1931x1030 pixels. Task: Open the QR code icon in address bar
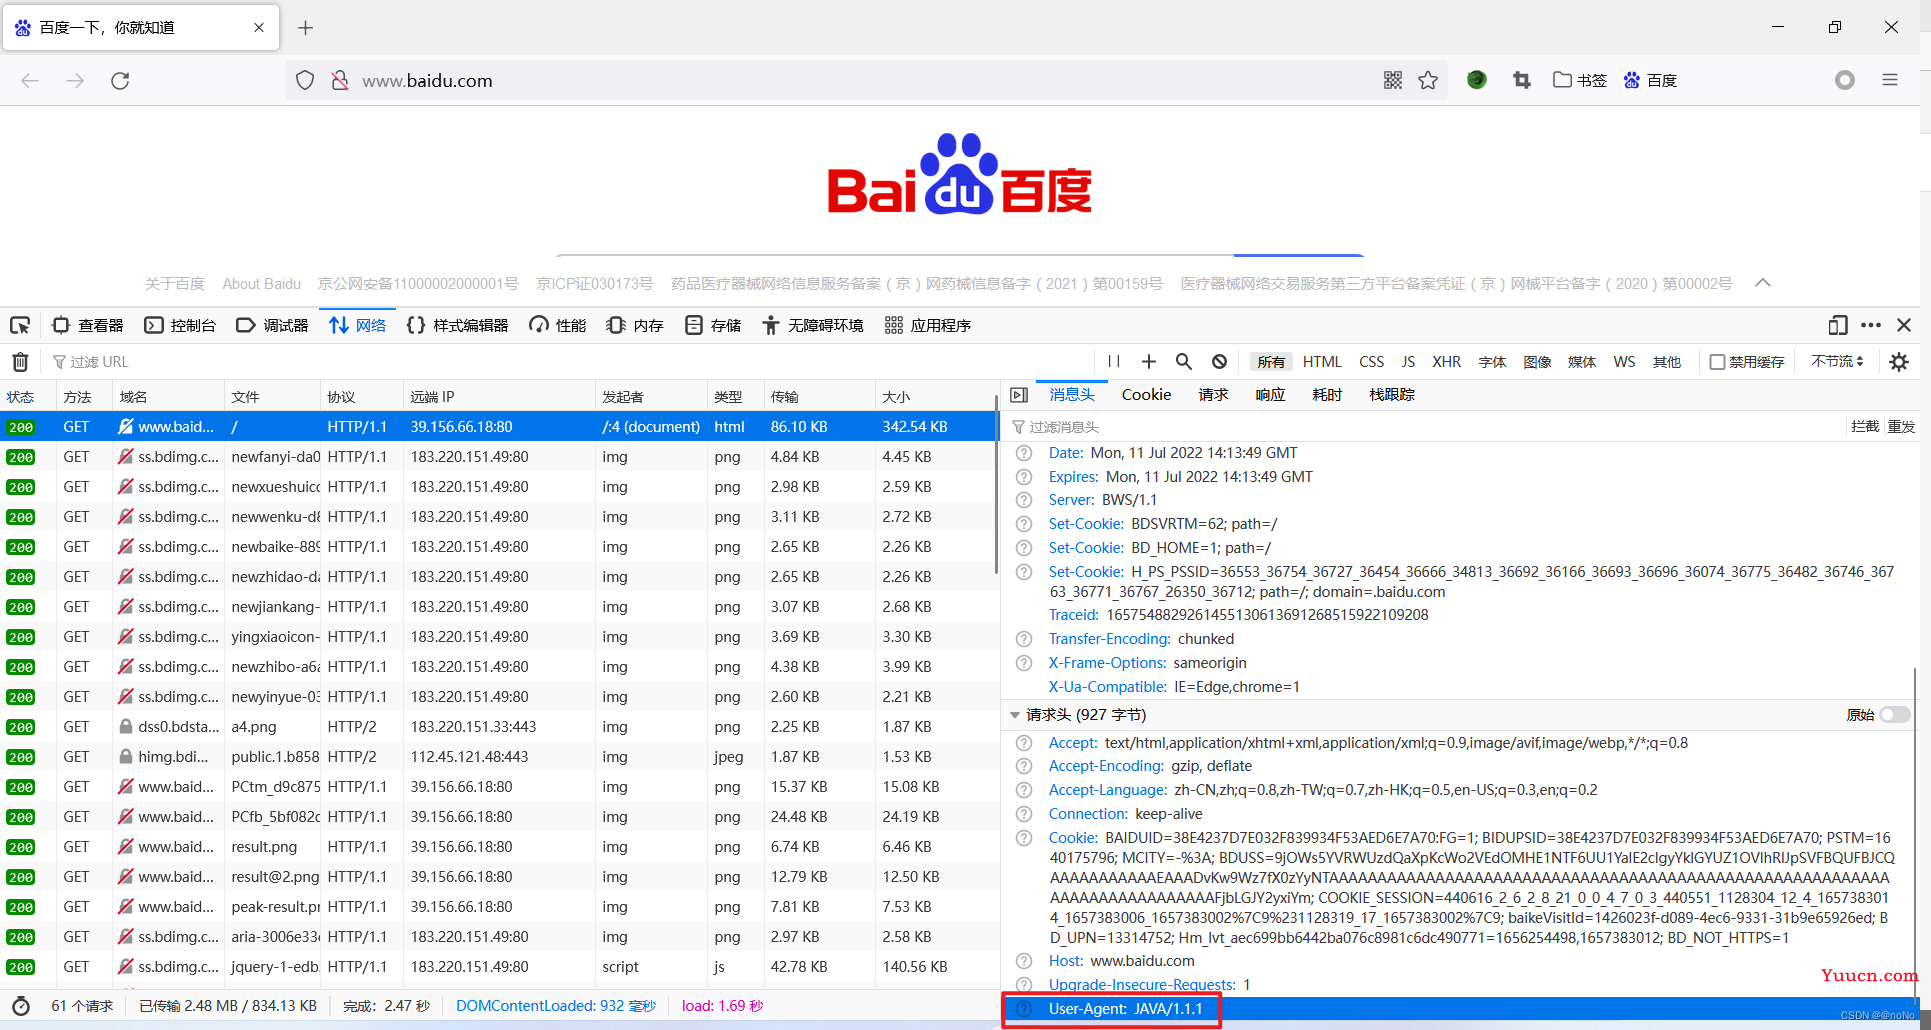point(1393,81)
